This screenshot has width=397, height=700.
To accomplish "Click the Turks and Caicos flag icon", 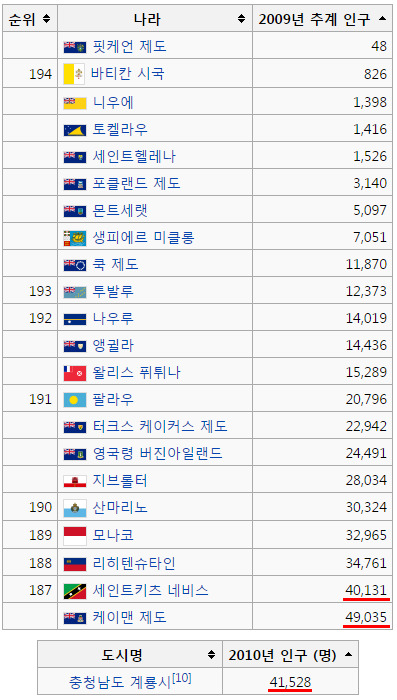I will [75, 427].
